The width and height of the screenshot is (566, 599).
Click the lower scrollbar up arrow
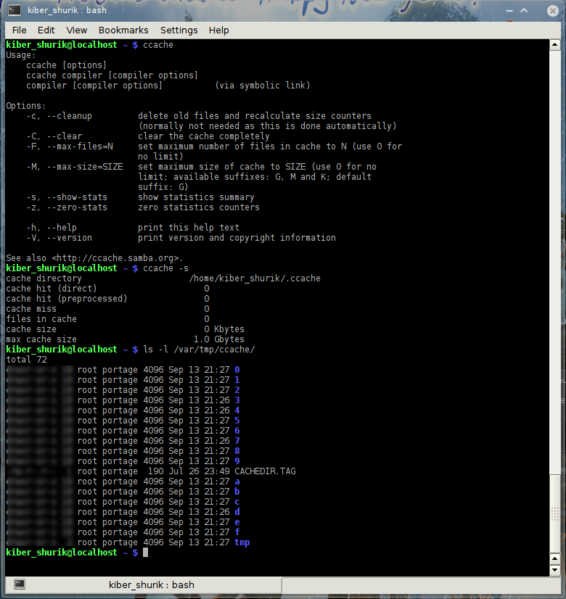(555, 559)
